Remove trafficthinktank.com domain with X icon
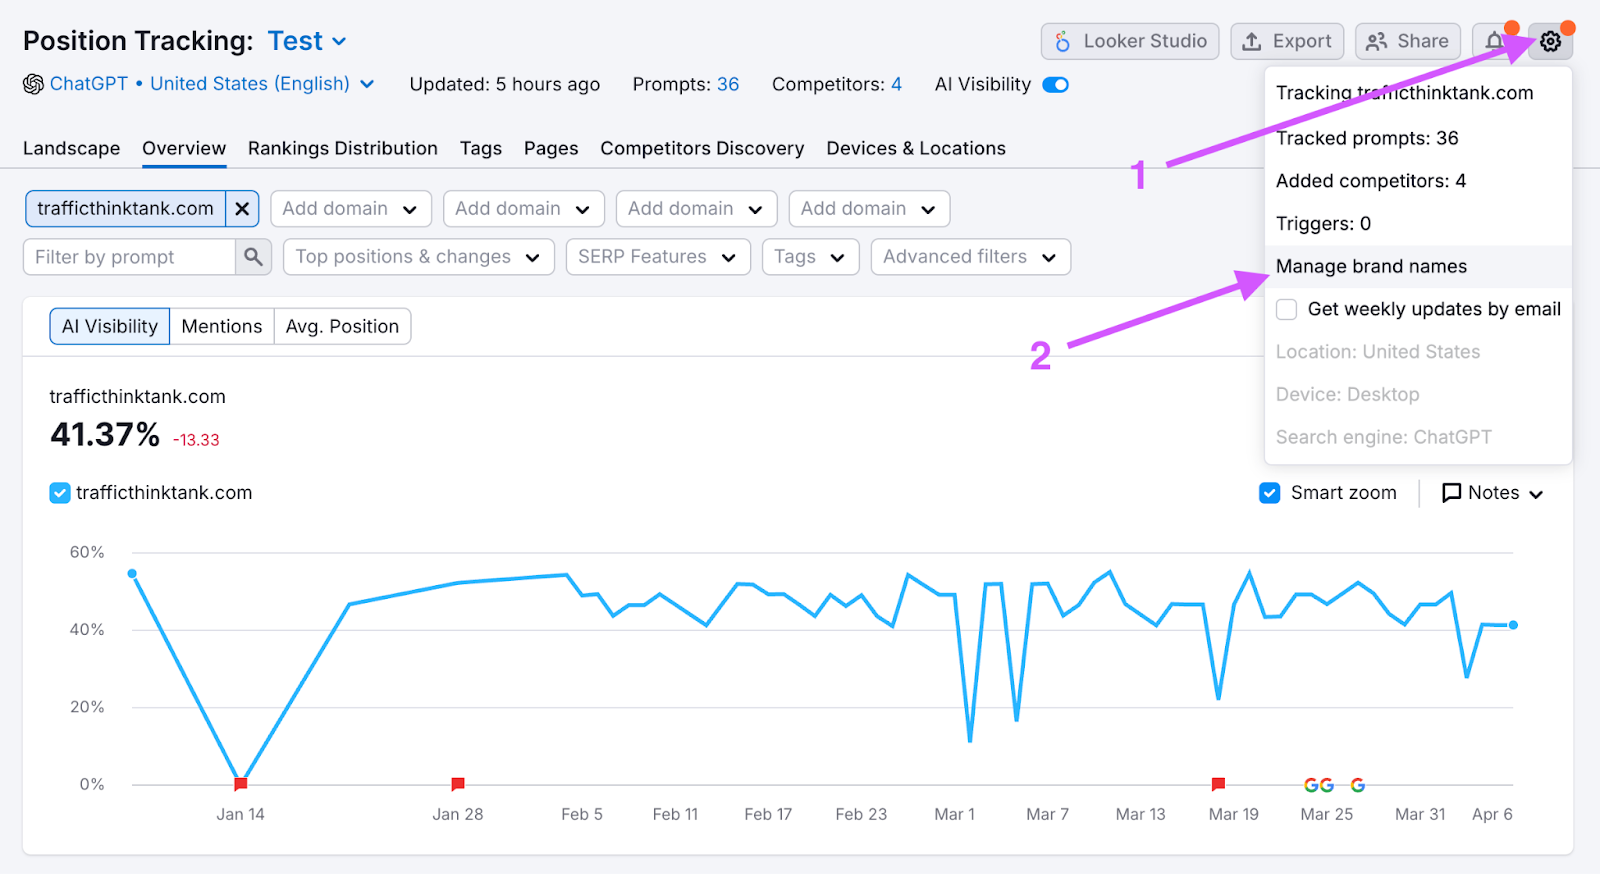 242,209
